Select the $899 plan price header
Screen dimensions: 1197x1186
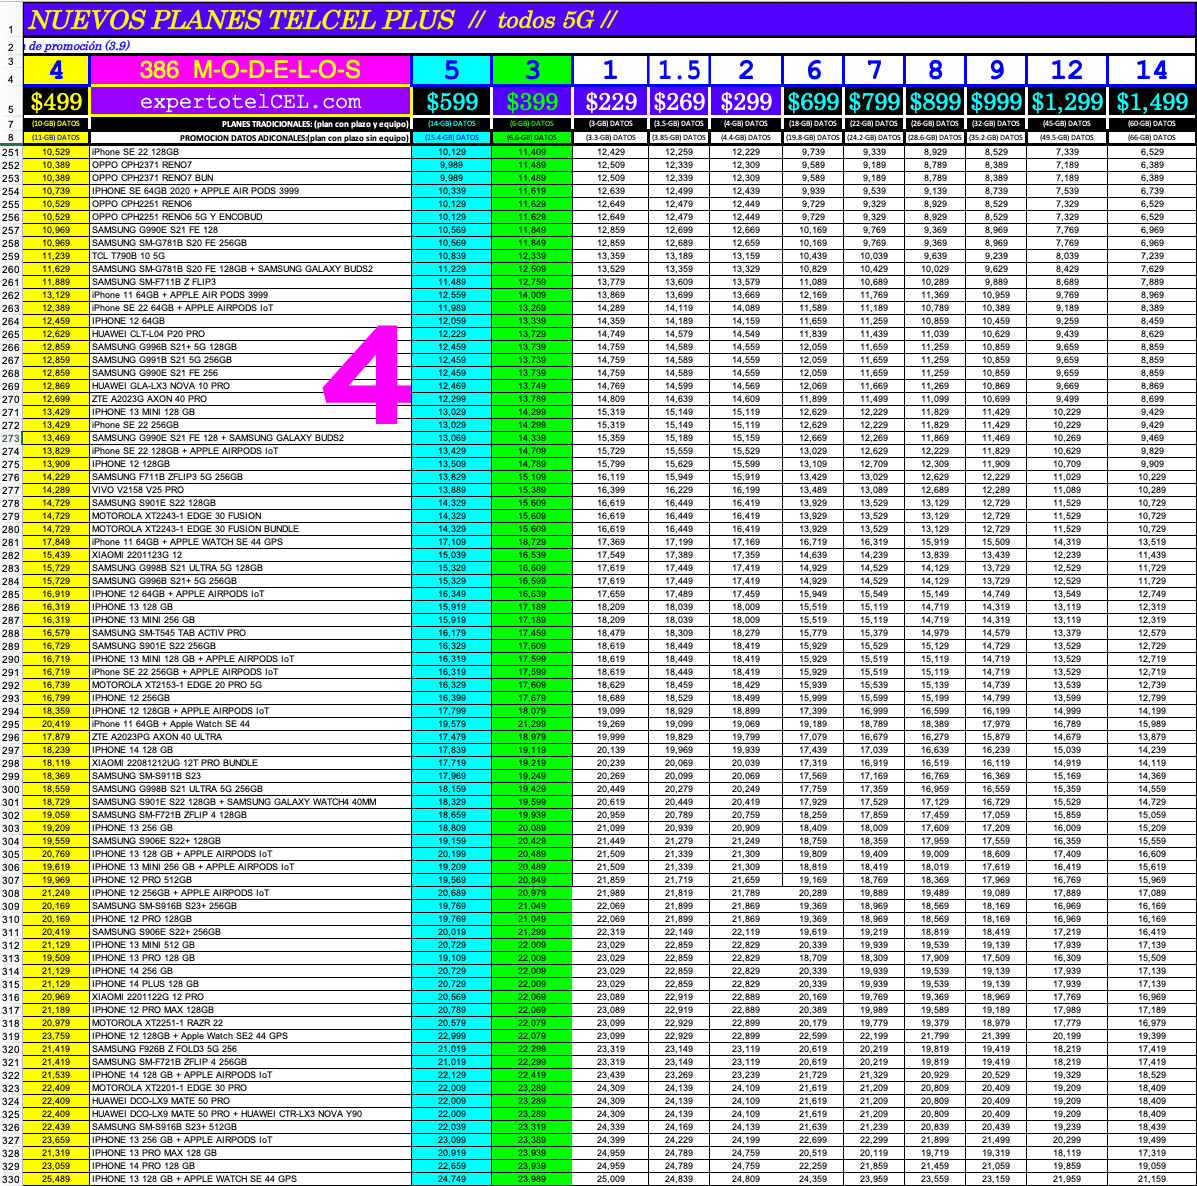click(x=935, y=102)
